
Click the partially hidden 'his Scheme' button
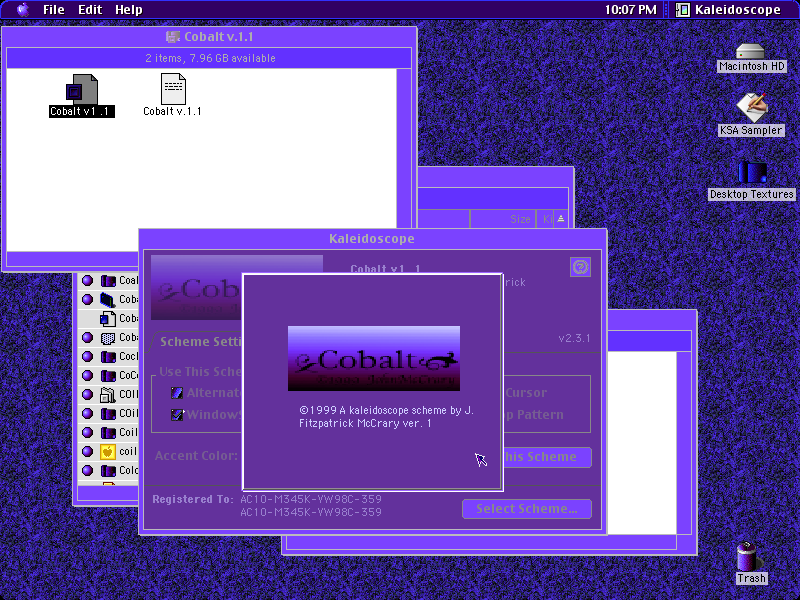(x=547, y=457)
